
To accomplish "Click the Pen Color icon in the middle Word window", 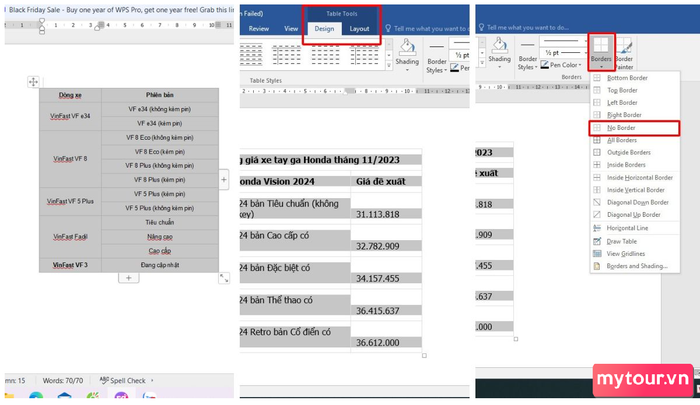I will [454, 68].
